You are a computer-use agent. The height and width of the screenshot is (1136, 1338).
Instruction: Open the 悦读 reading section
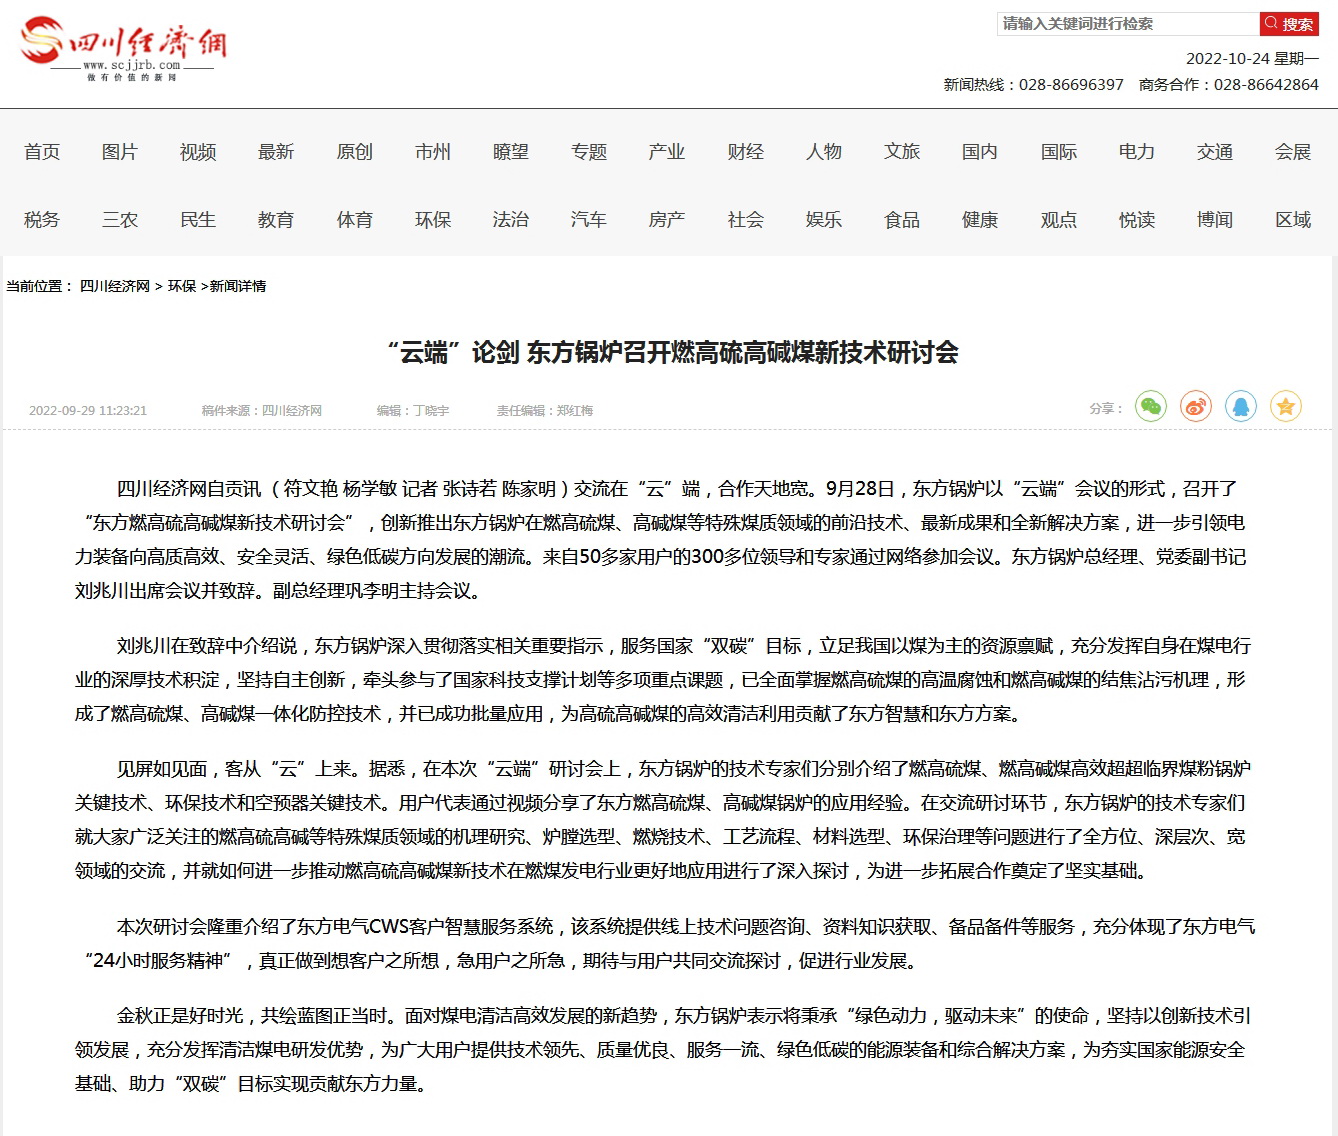coord(1137,220)
